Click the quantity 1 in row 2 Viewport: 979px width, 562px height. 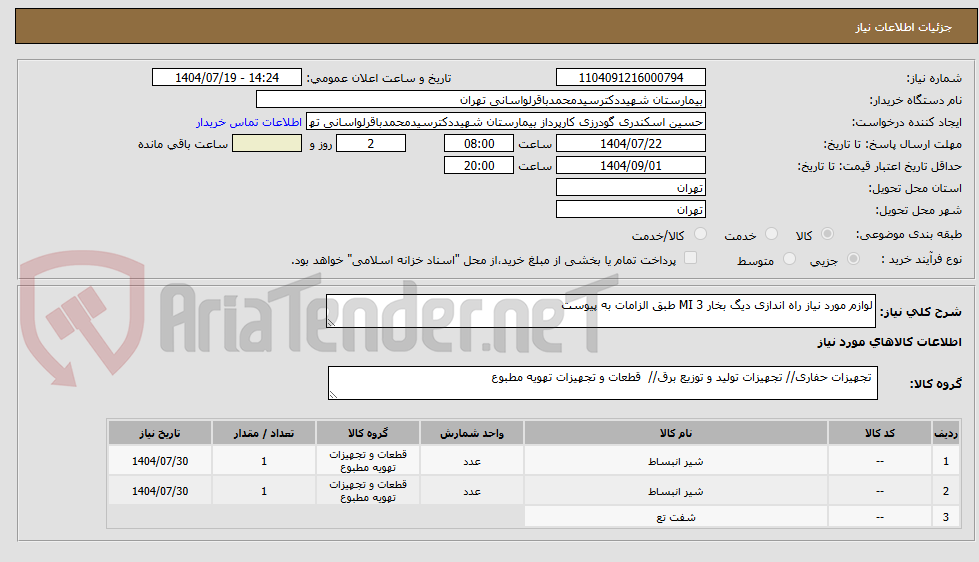[264, 491]
